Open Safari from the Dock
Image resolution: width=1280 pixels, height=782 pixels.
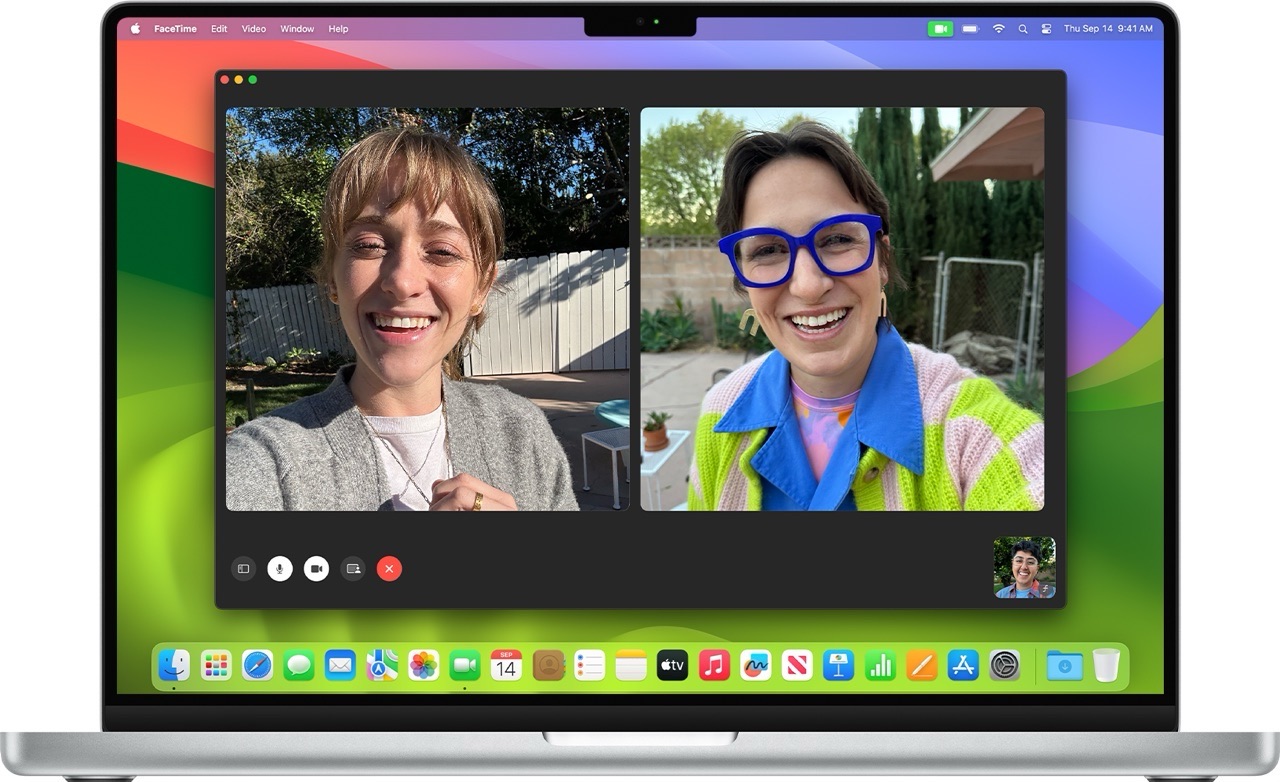pyautogui.click(x=257, y=665)
